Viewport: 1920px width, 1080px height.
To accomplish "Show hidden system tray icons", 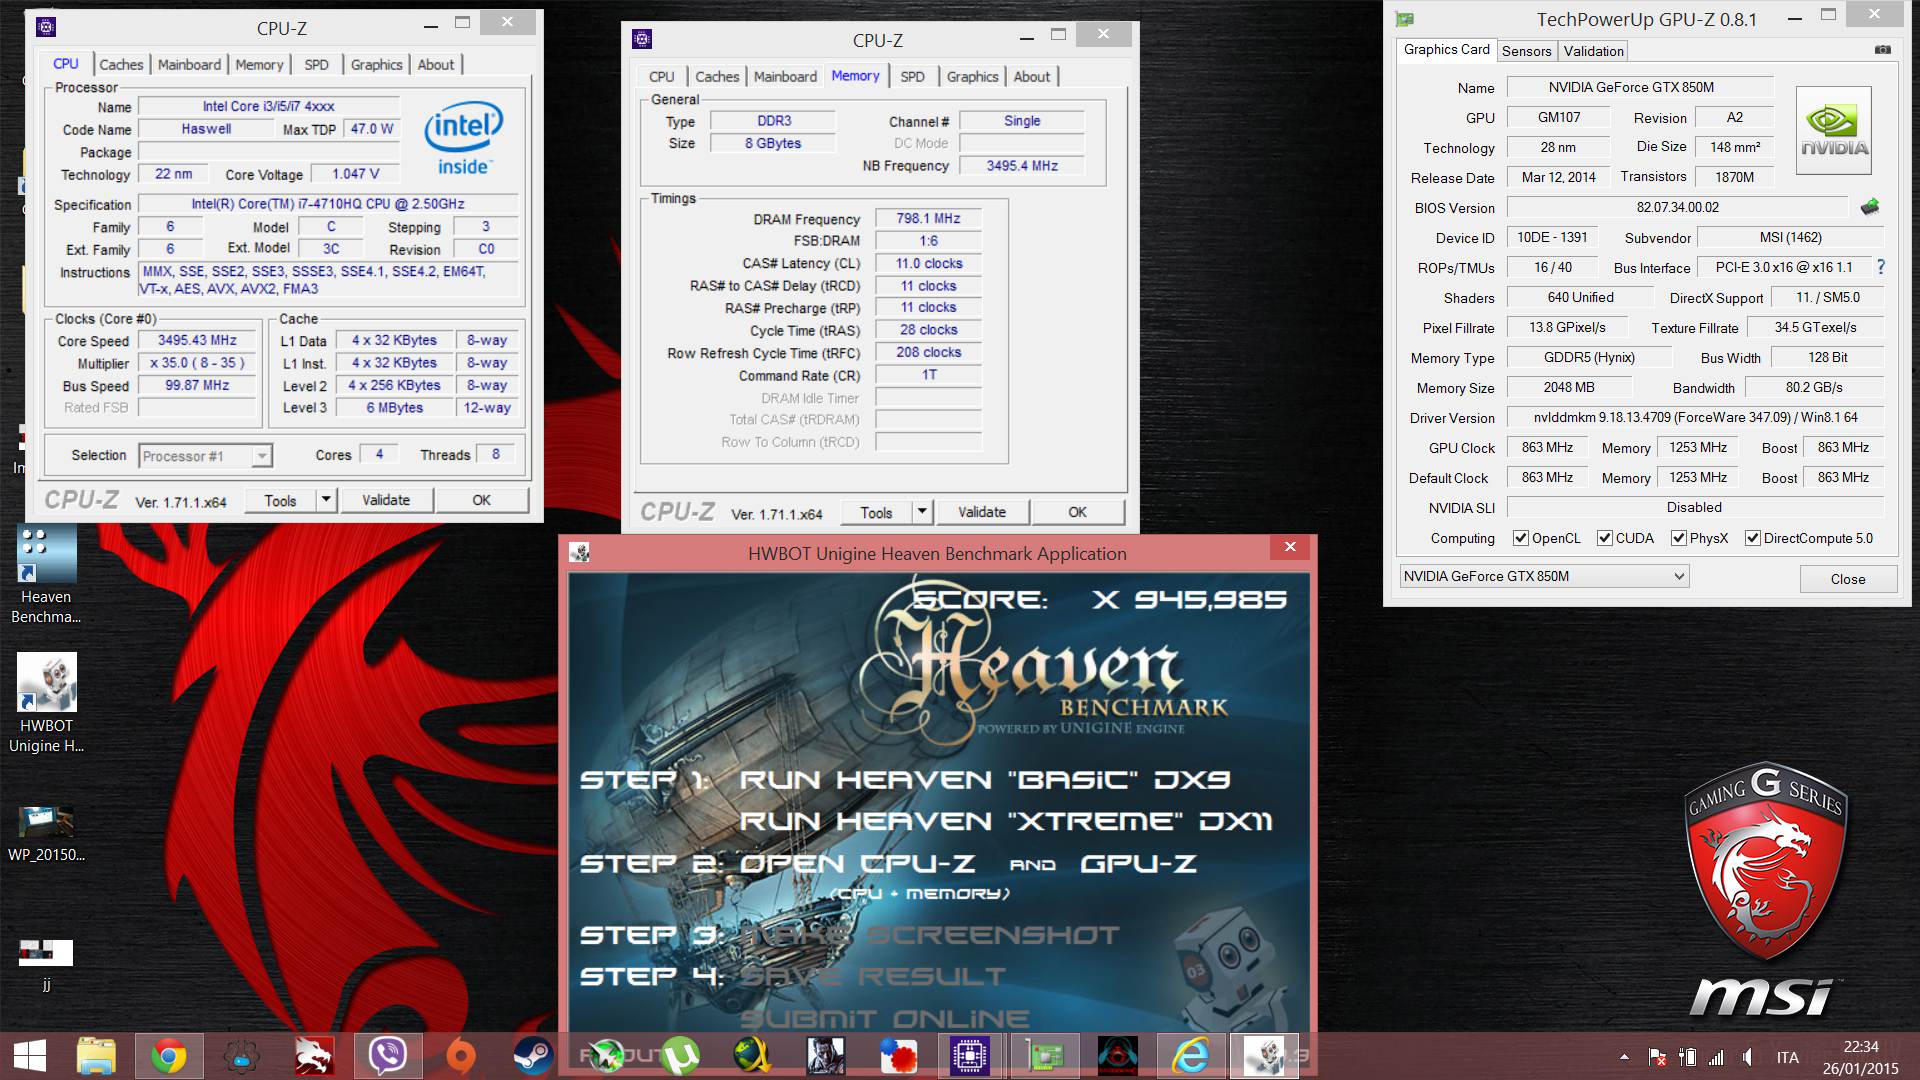I will pos(1624,1057).
